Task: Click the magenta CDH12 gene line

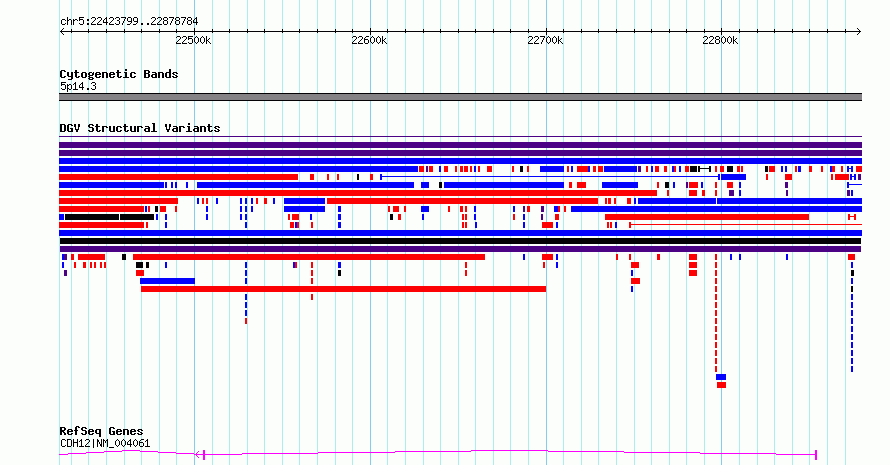Action: [438, 453]
